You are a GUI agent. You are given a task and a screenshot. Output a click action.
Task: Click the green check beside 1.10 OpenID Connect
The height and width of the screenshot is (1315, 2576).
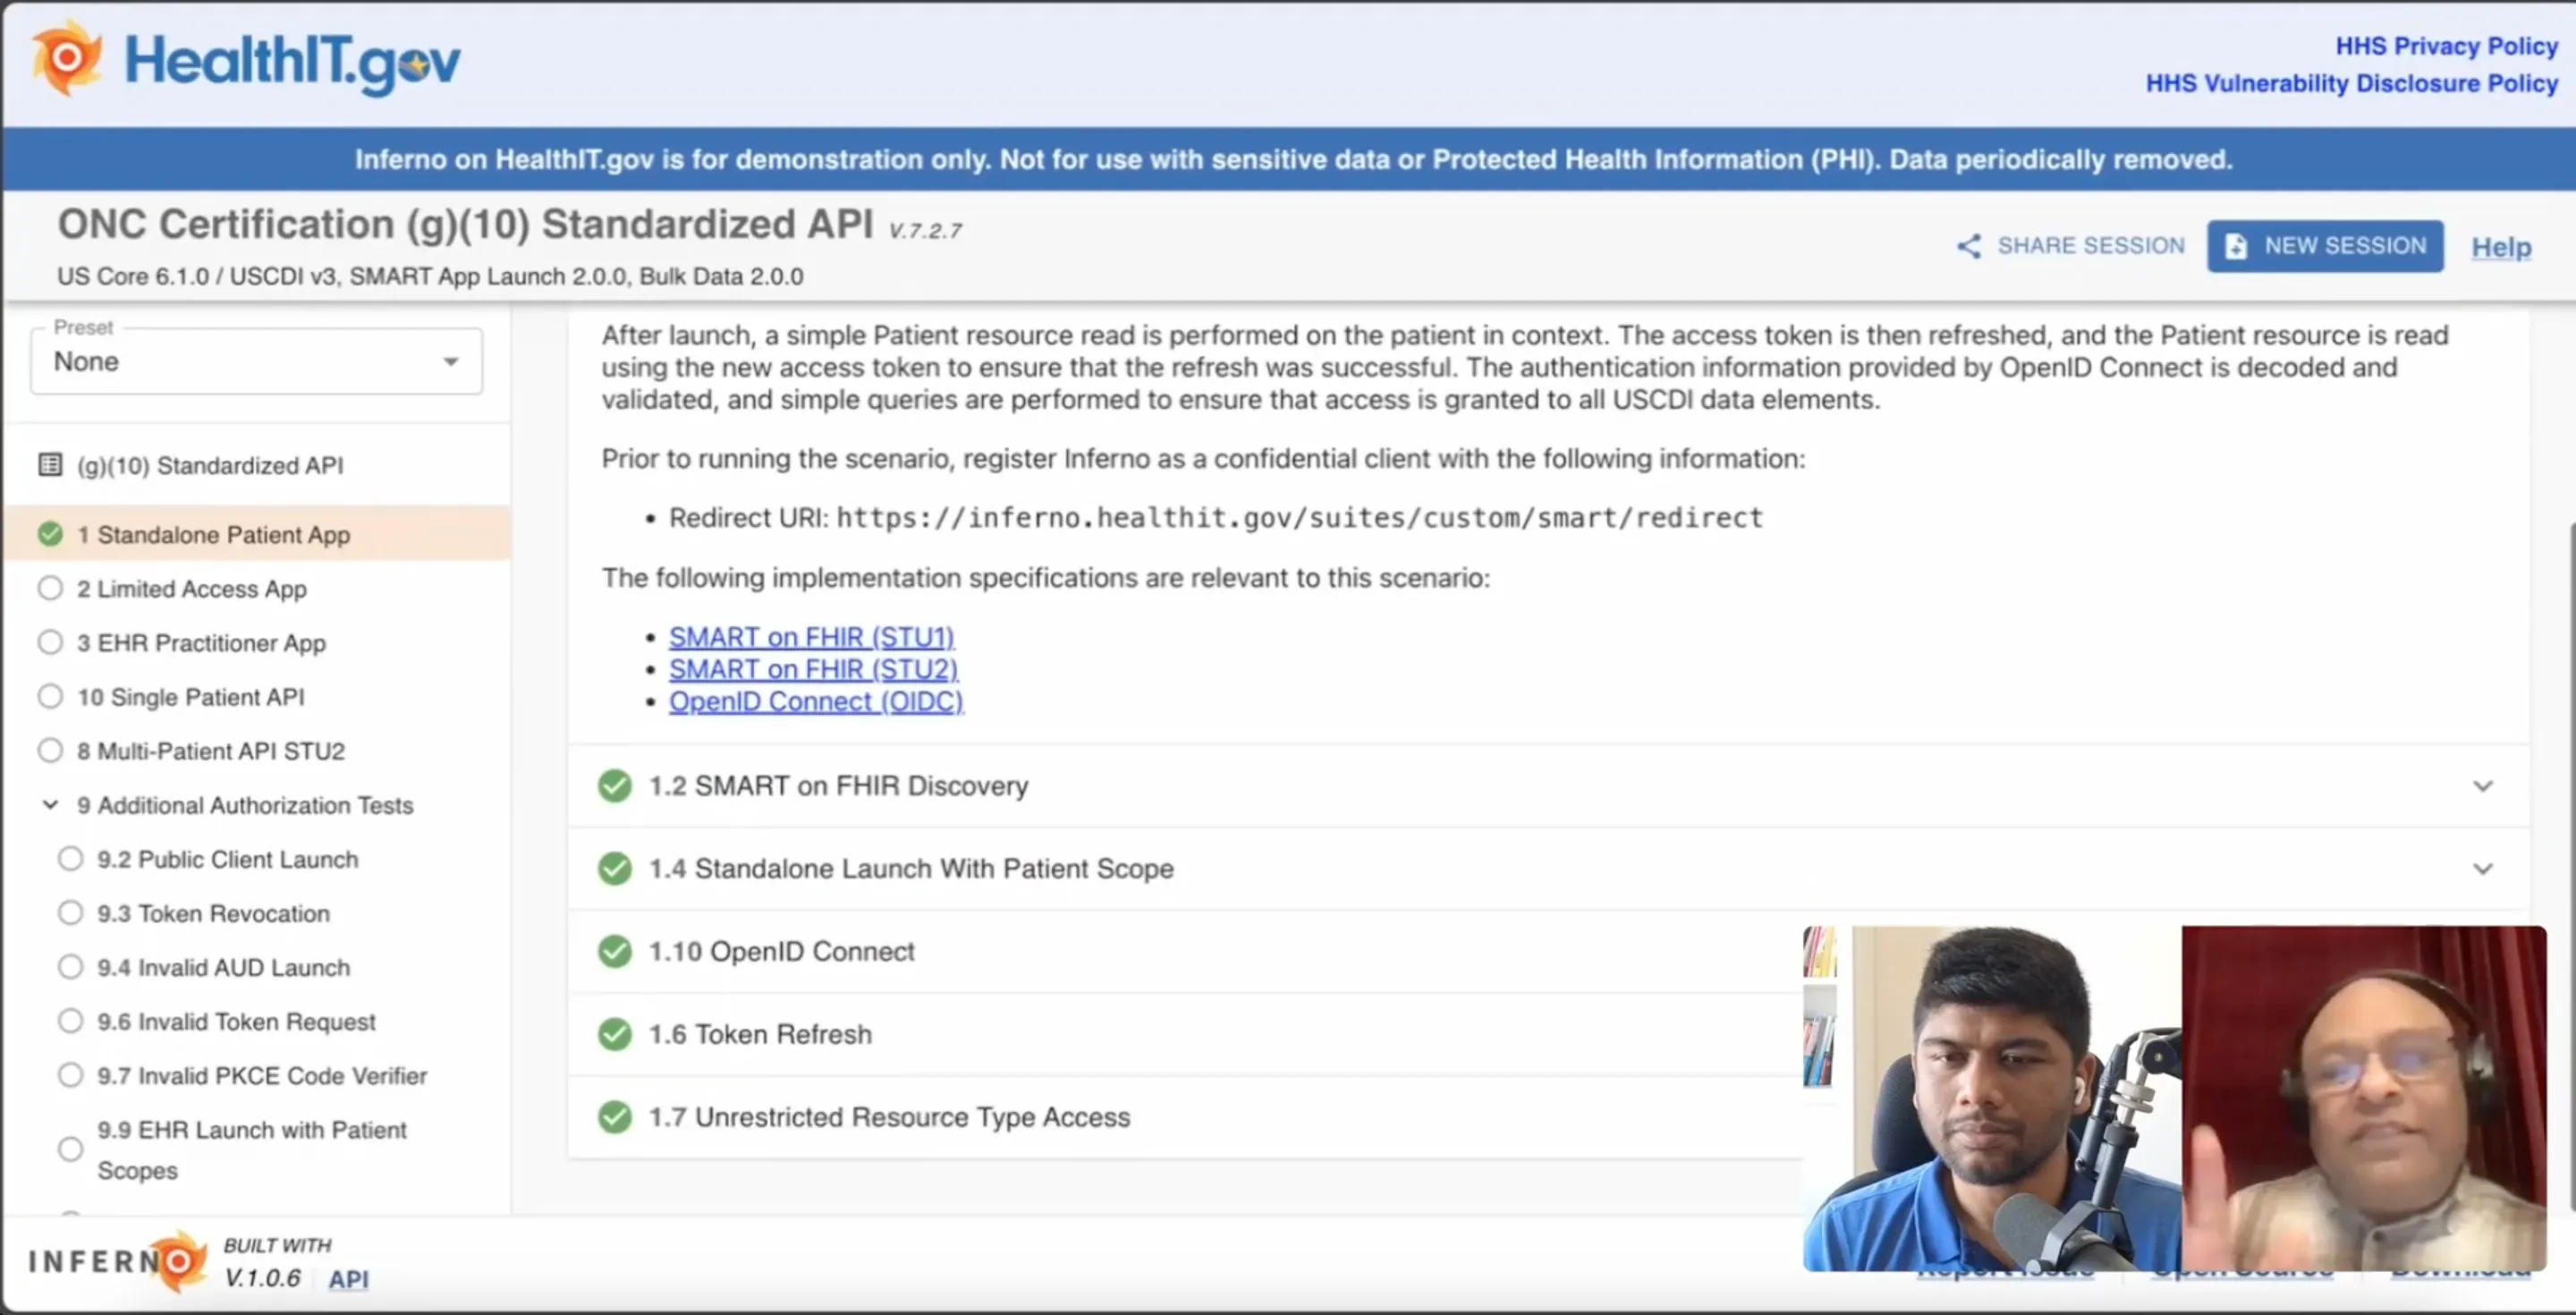[614, 951]
